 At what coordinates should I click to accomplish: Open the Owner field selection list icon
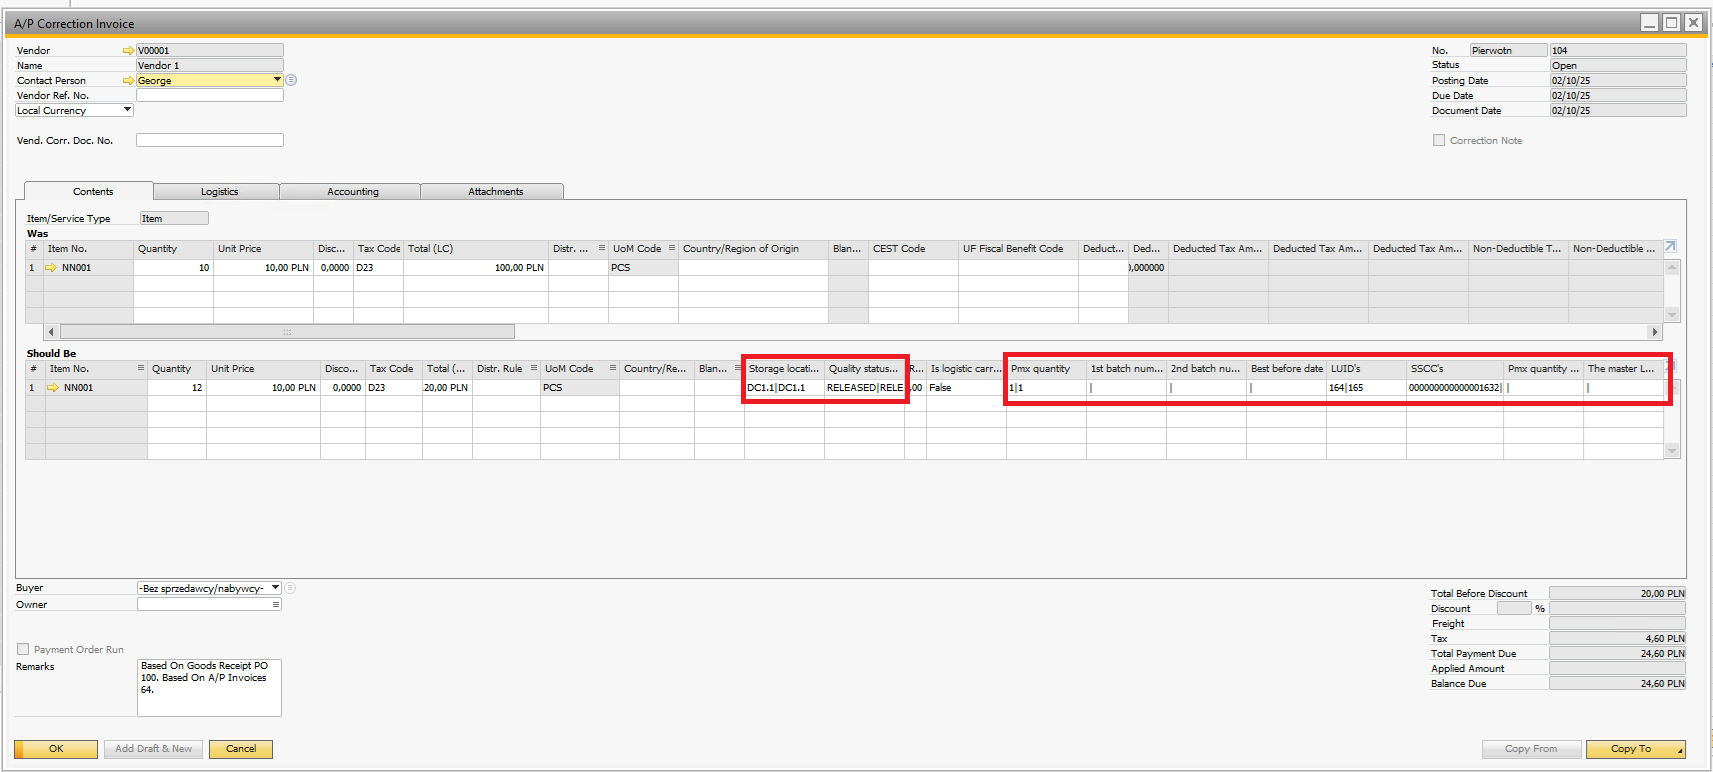[x=276, y=604]
